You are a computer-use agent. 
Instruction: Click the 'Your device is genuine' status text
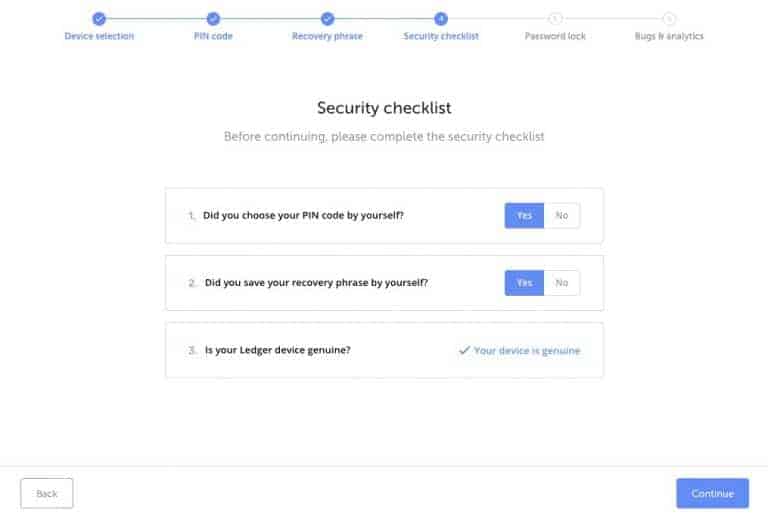pyautogui.click(x=527, y=351)
